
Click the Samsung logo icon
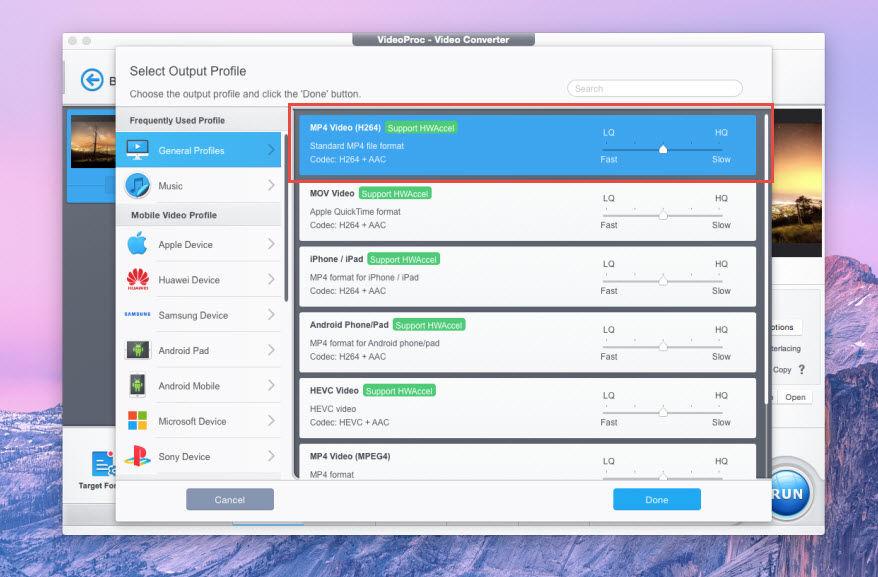138,314
